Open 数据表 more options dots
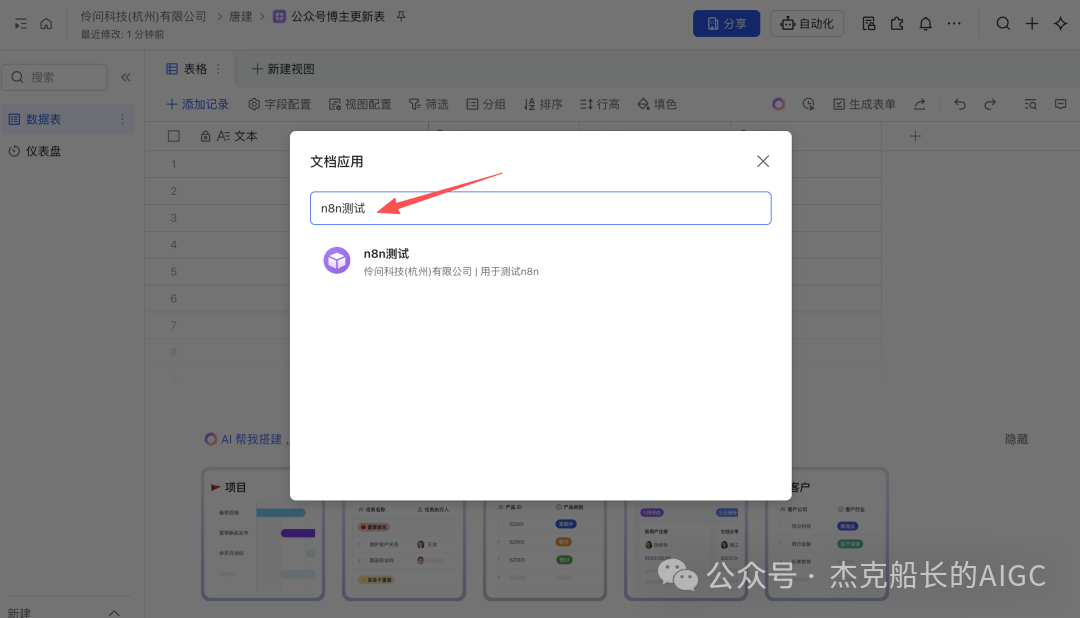The image size is (1080, 618). (x=123, y=119)
